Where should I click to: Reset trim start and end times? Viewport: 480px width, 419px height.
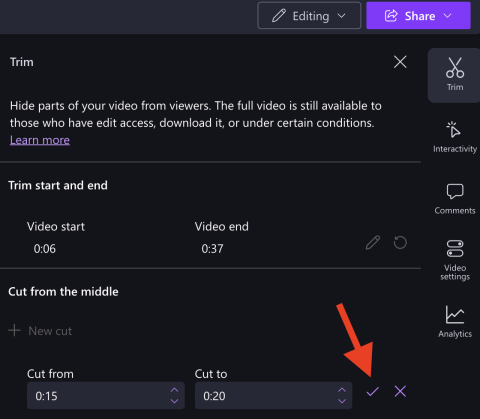[400, 243]
